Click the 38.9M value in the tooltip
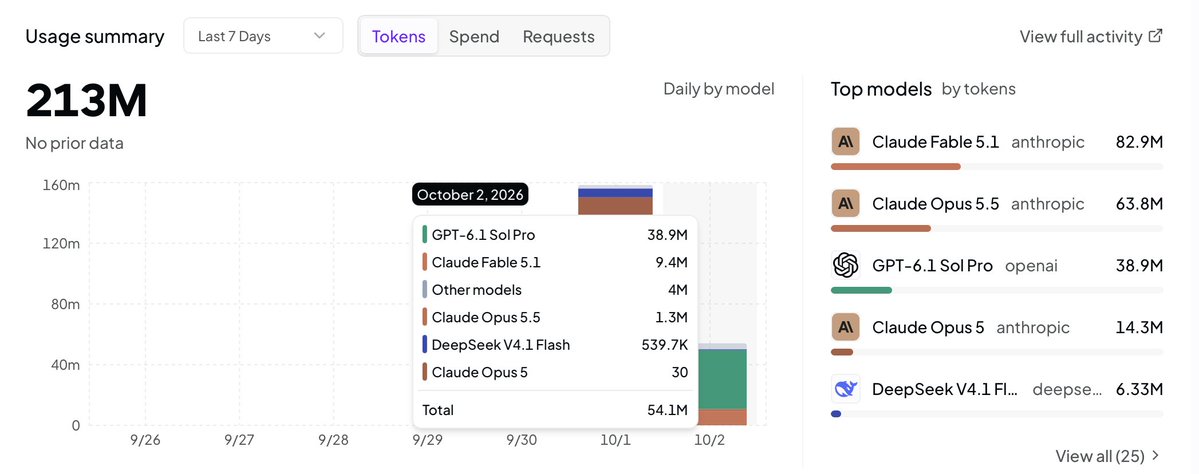Viewport: 1199px width, 474px height. pyautogui.click(x=667, y=235)
